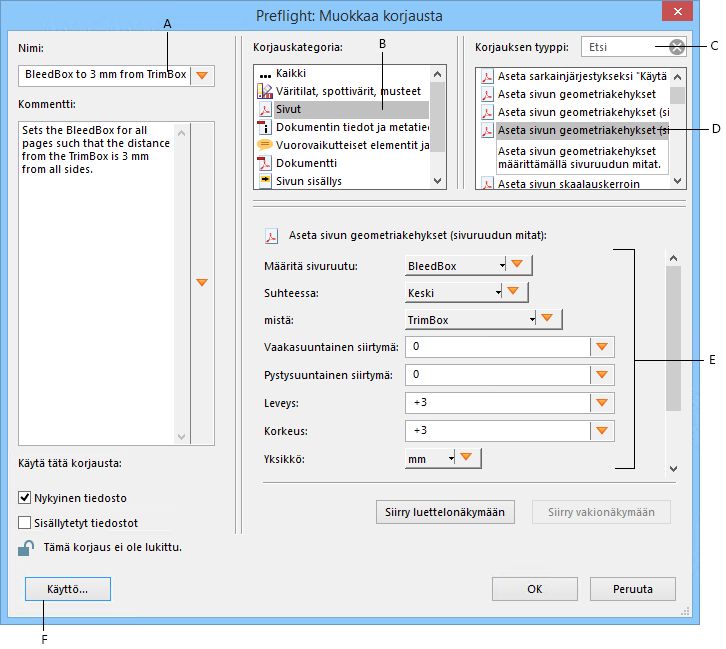Click Korjauksen tyyppi list scroll down arrow
The image size is (726, 649).
[677, 181]
